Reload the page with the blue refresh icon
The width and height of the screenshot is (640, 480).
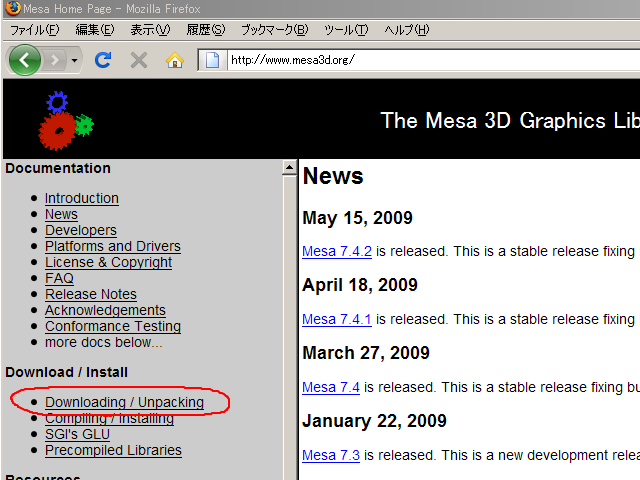[x=103, y=60]
